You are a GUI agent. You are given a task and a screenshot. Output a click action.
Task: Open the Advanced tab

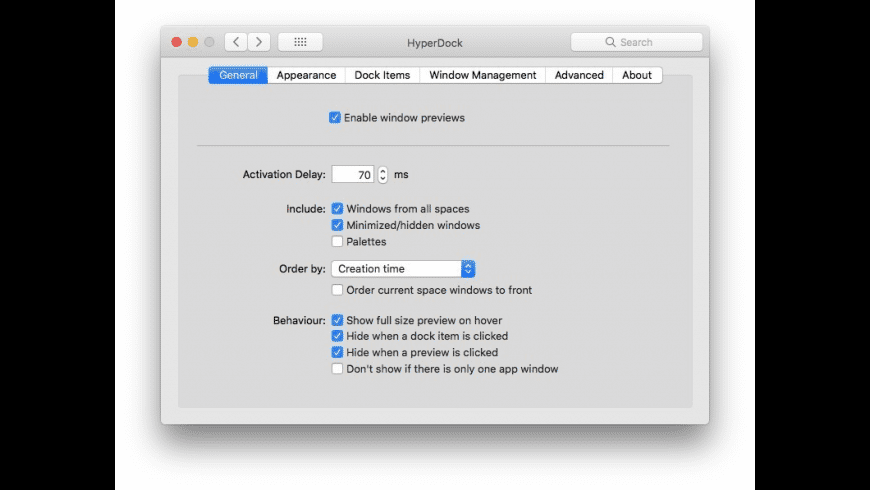pos(579,75)
